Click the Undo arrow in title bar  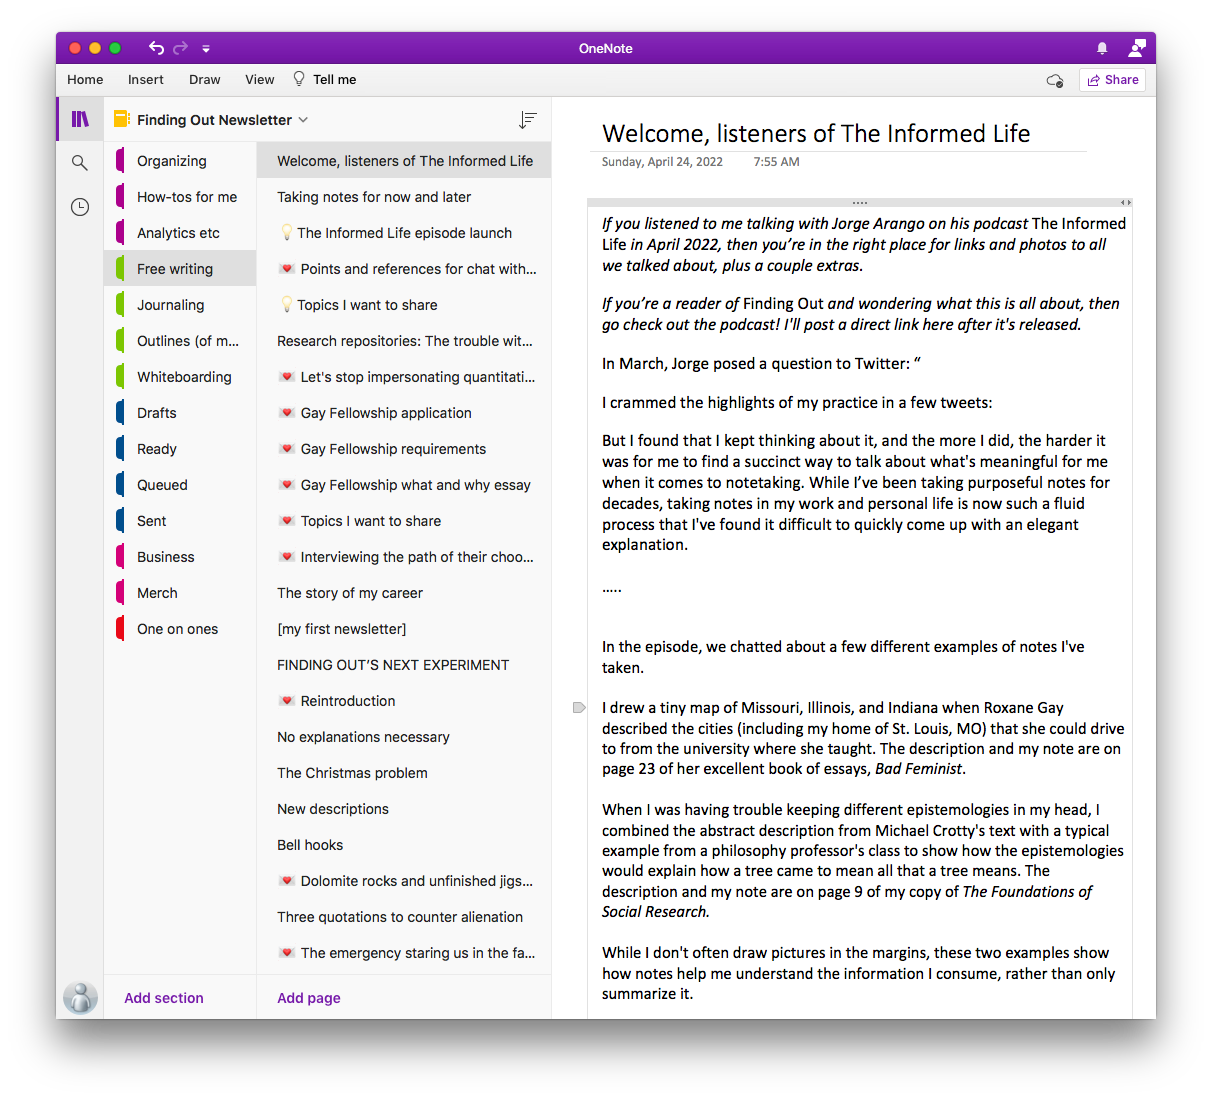pyautogui.click(x=156, y=48)
